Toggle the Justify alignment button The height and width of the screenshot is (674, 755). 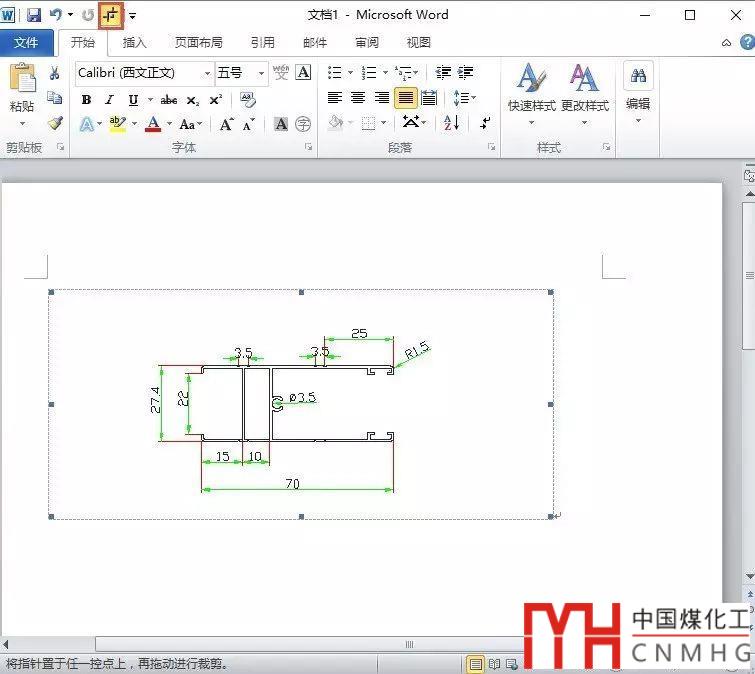point(405,98)
